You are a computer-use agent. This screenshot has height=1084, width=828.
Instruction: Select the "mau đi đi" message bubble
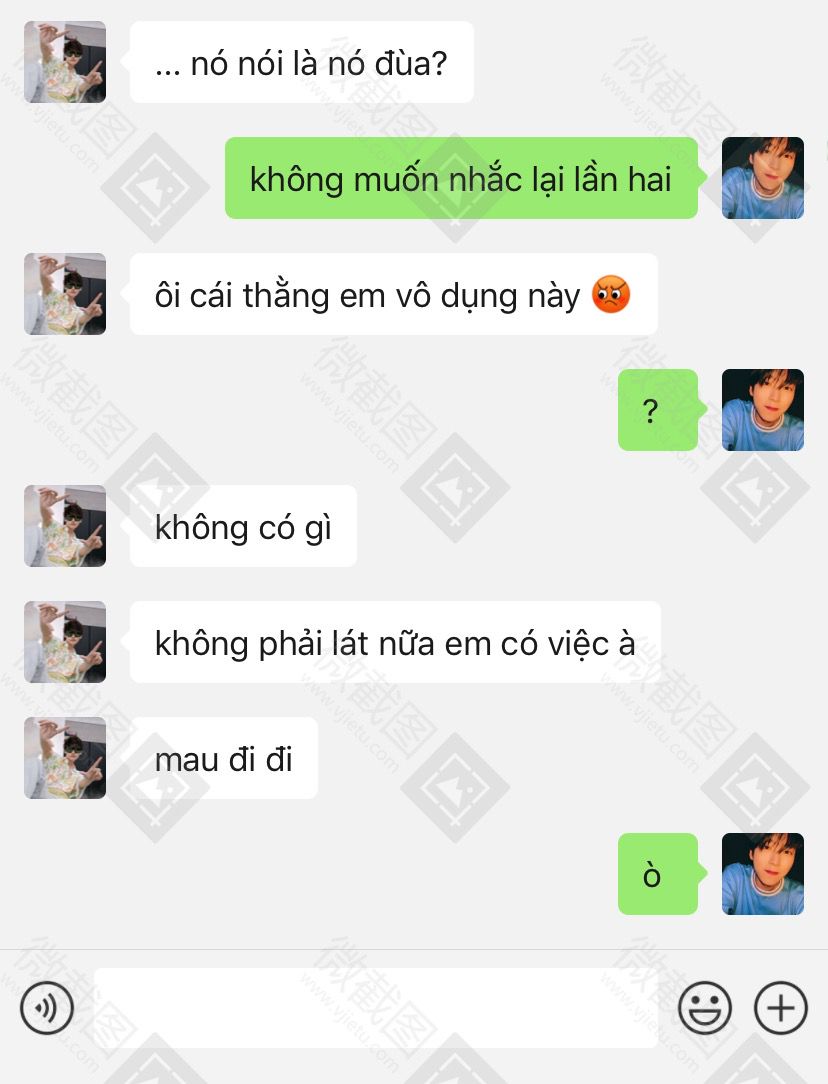(224, 758)
